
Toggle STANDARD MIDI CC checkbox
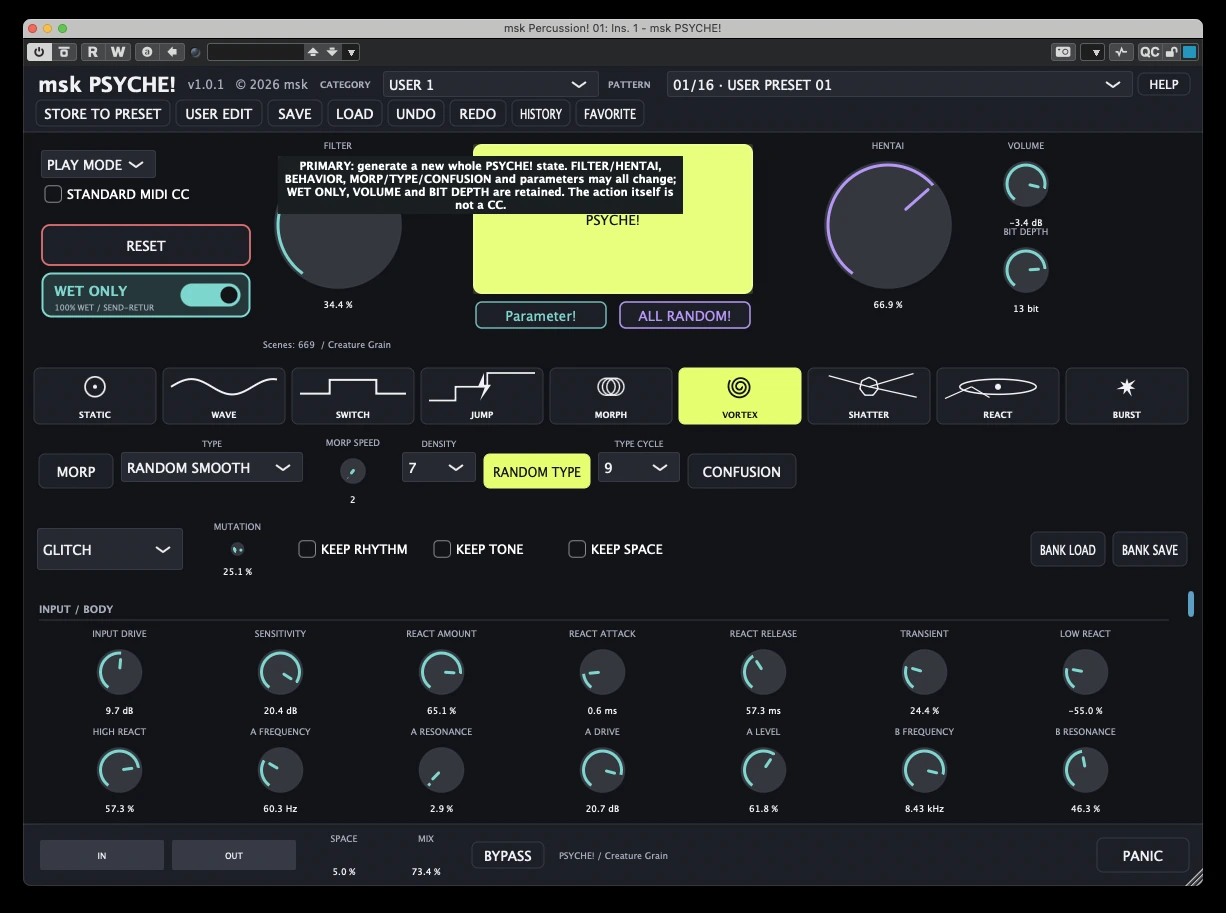(53, 194)
